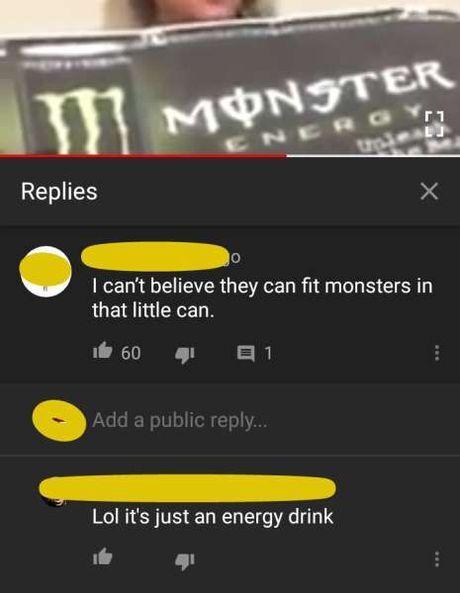460x593 pixels.
Task: Open the censored commenter username
Action: coord(155,257)
